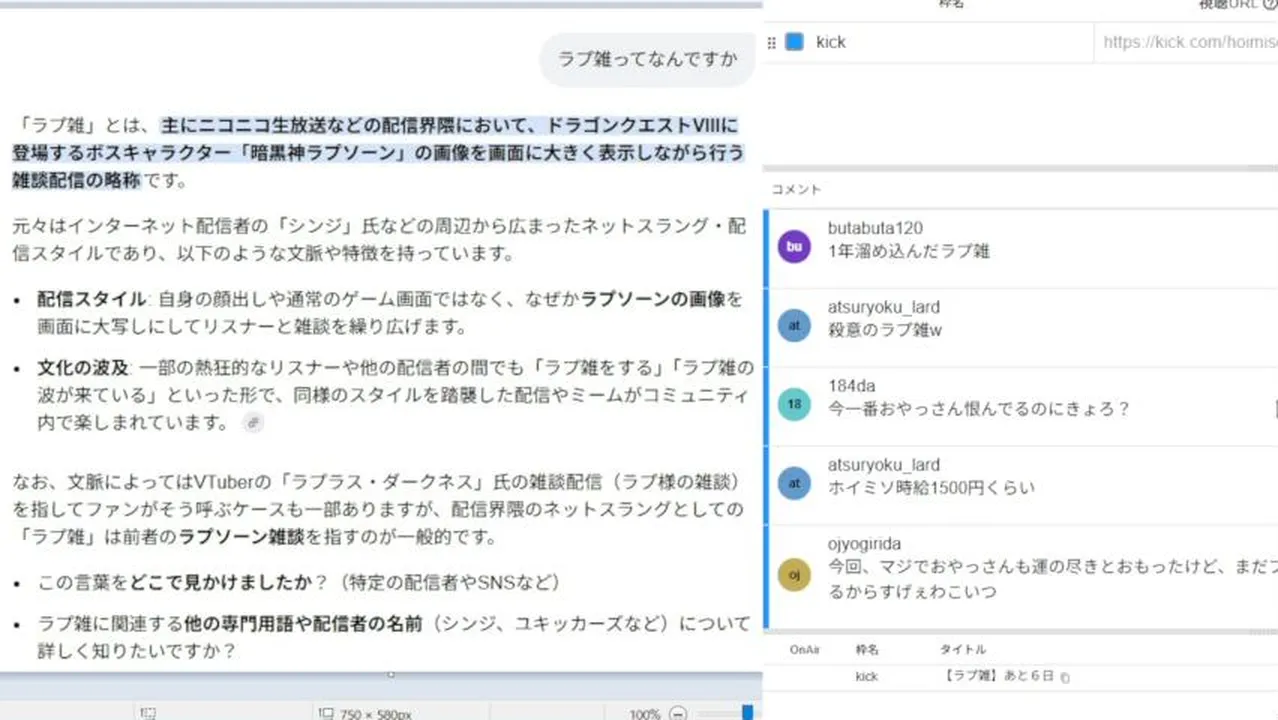The height and width of the screenshot is (720, 1278).
Task: Click kick in the bottom broadcast list
Action: [866, 677]
